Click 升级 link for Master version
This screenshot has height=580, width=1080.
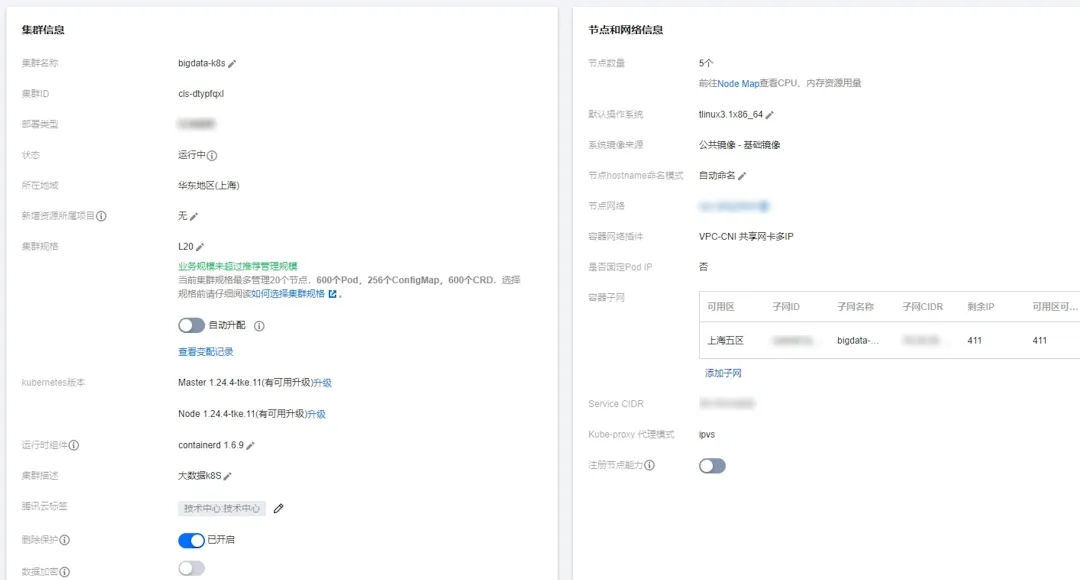322,383
